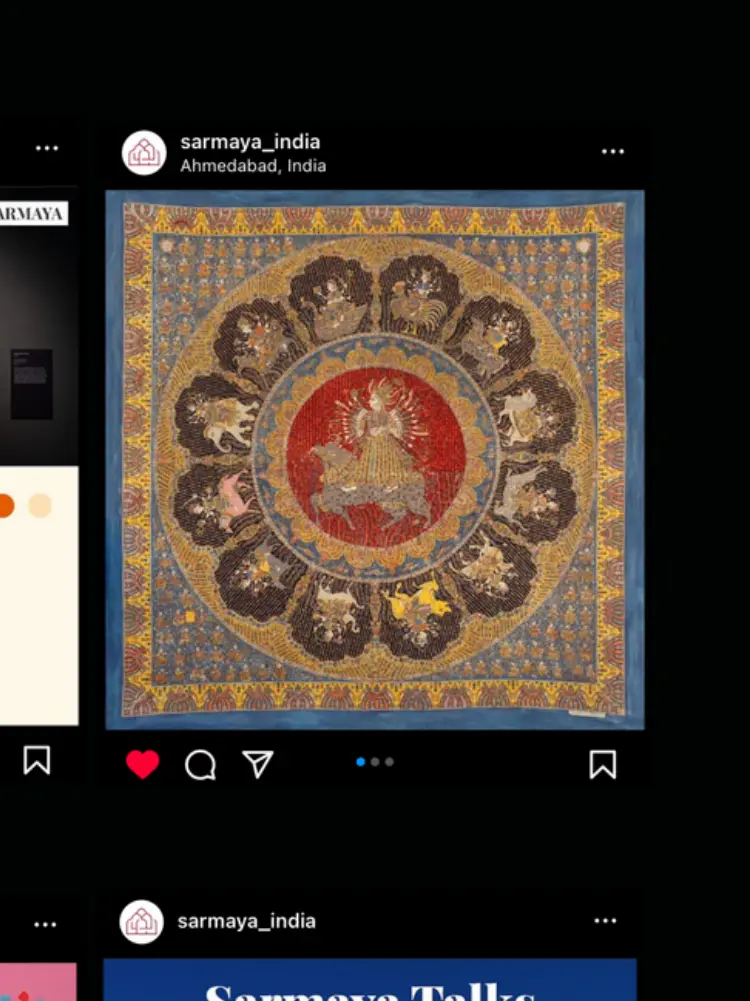Open the pink image at bottom left
This screenshot has width=750, height=1001.
38,982
